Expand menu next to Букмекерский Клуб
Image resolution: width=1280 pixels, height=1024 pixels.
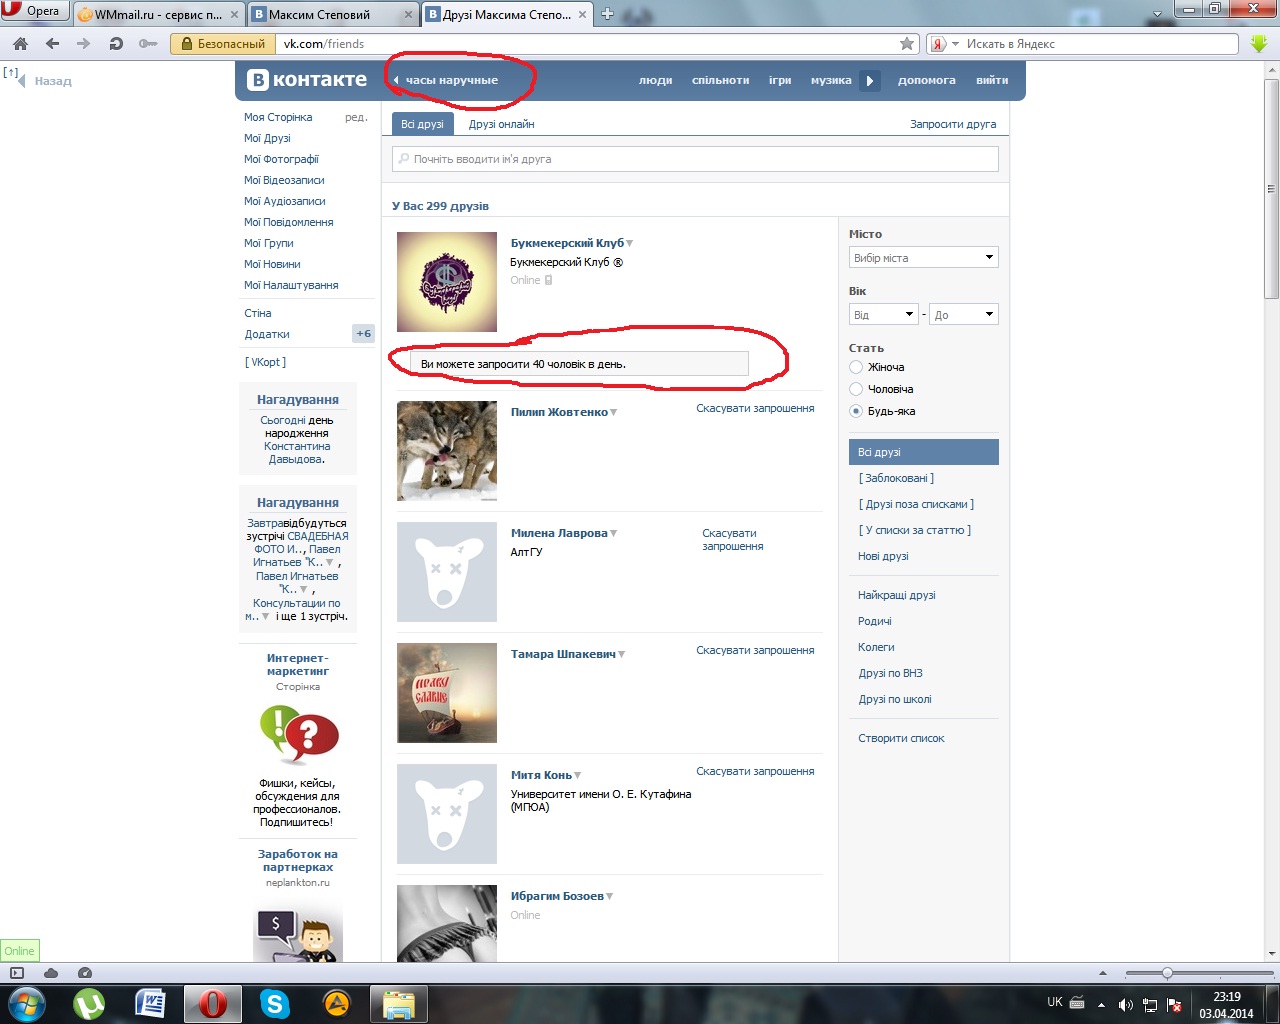coord(630,244)
